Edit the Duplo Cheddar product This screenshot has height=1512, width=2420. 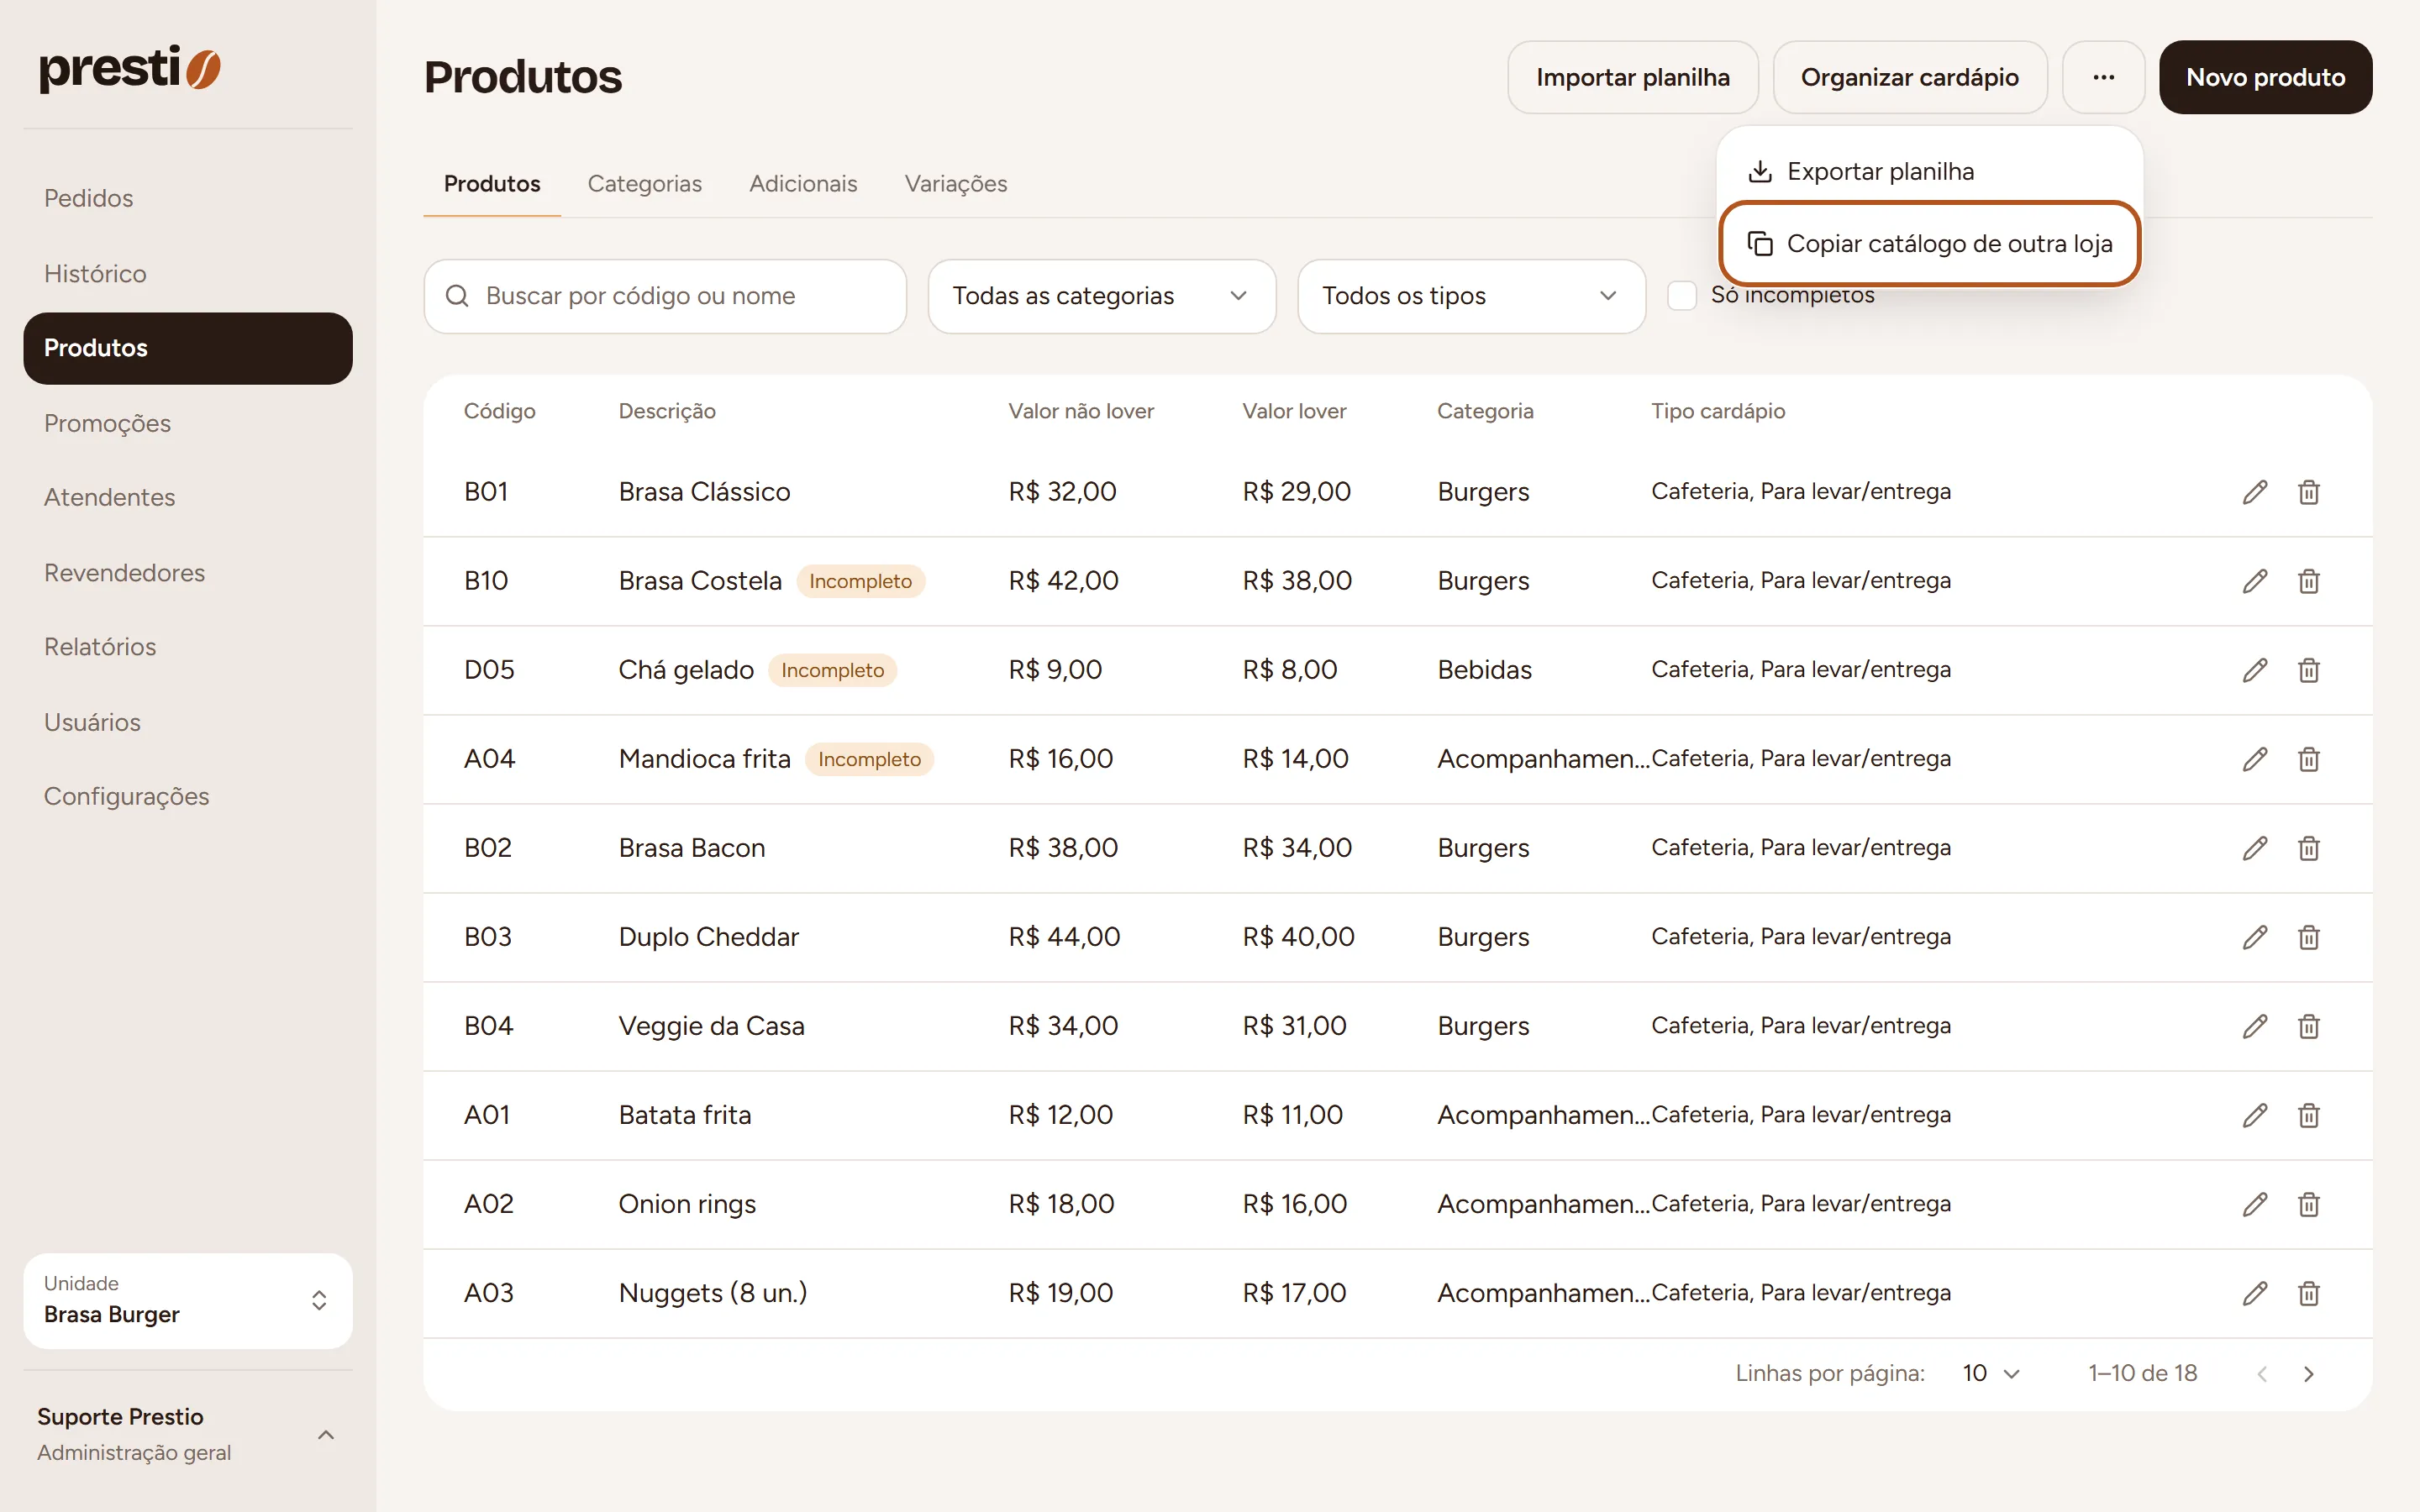click(x=2254, y=937)
